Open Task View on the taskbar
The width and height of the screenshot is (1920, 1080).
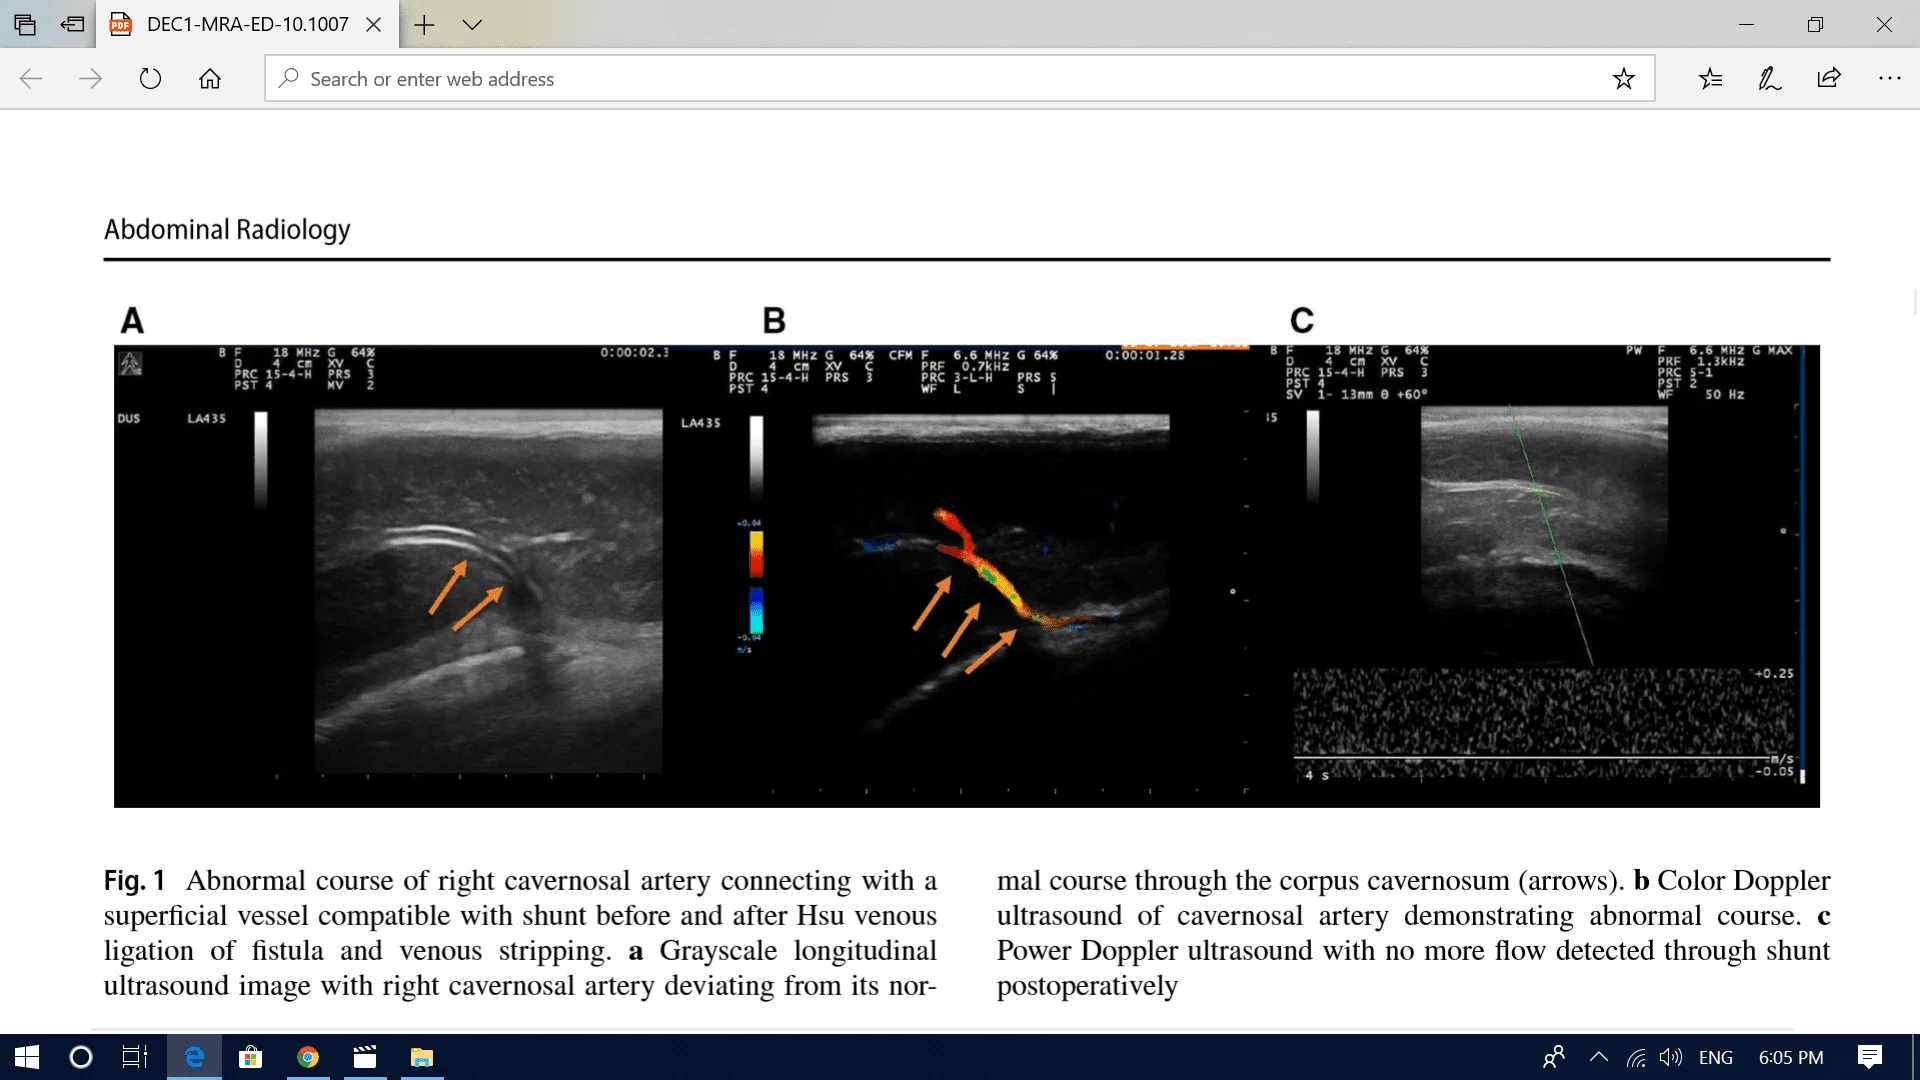[x=134, y=1057]
